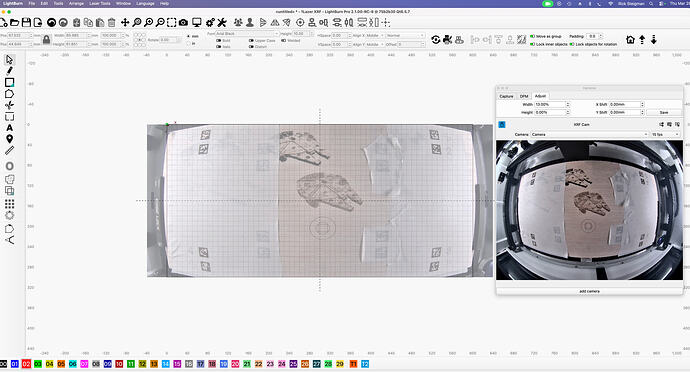Open the Circular Array gear tool

point(9,215)
